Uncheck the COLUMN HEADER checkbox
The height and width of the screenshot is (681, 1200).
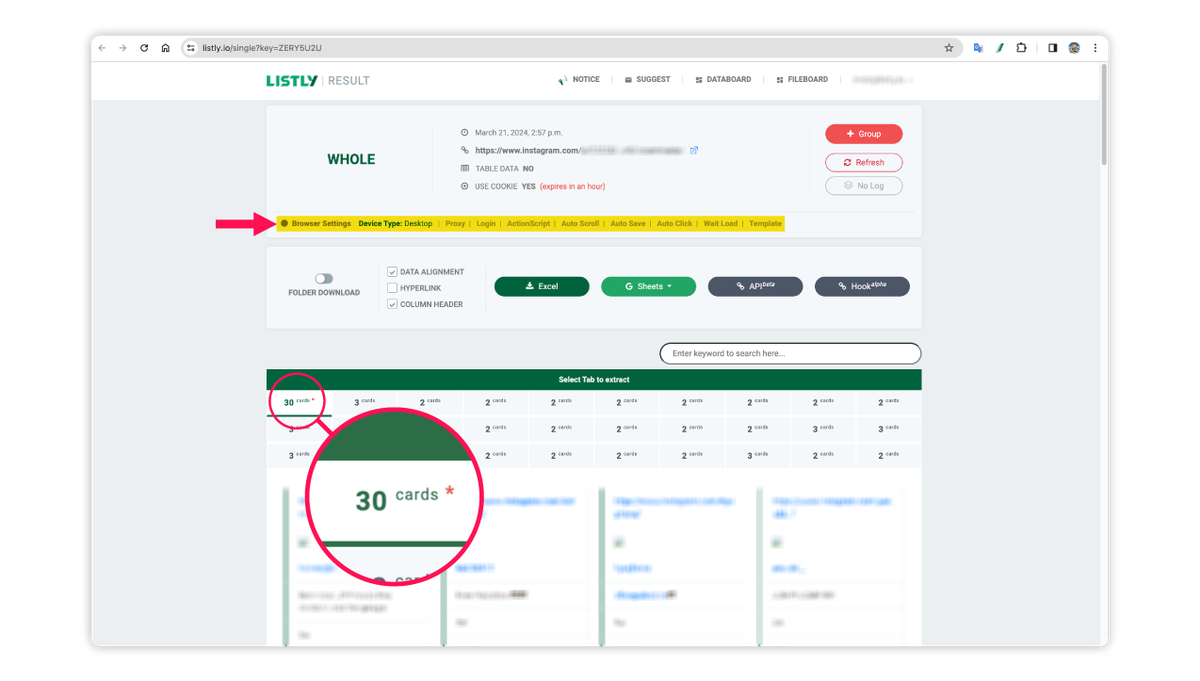tap(392, 304)
